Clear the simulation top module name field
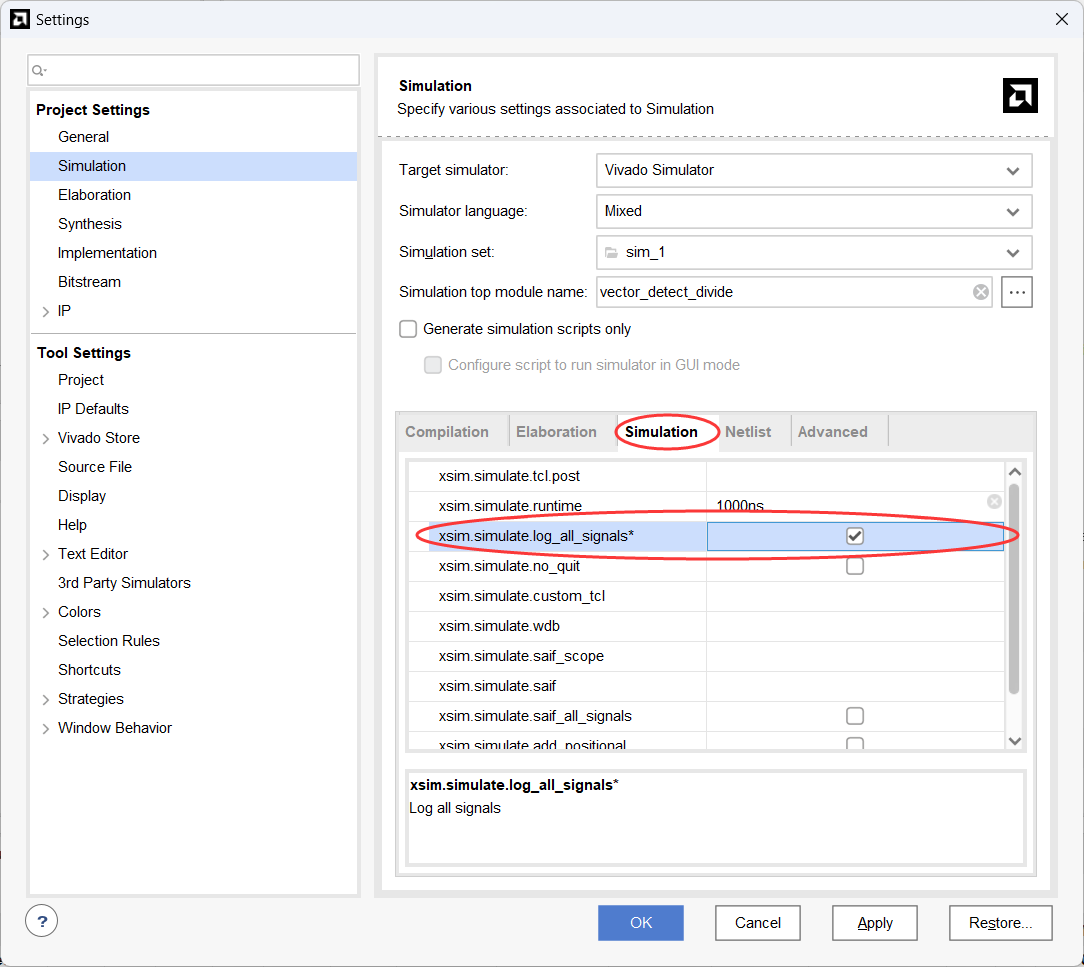 coord(981,292)
